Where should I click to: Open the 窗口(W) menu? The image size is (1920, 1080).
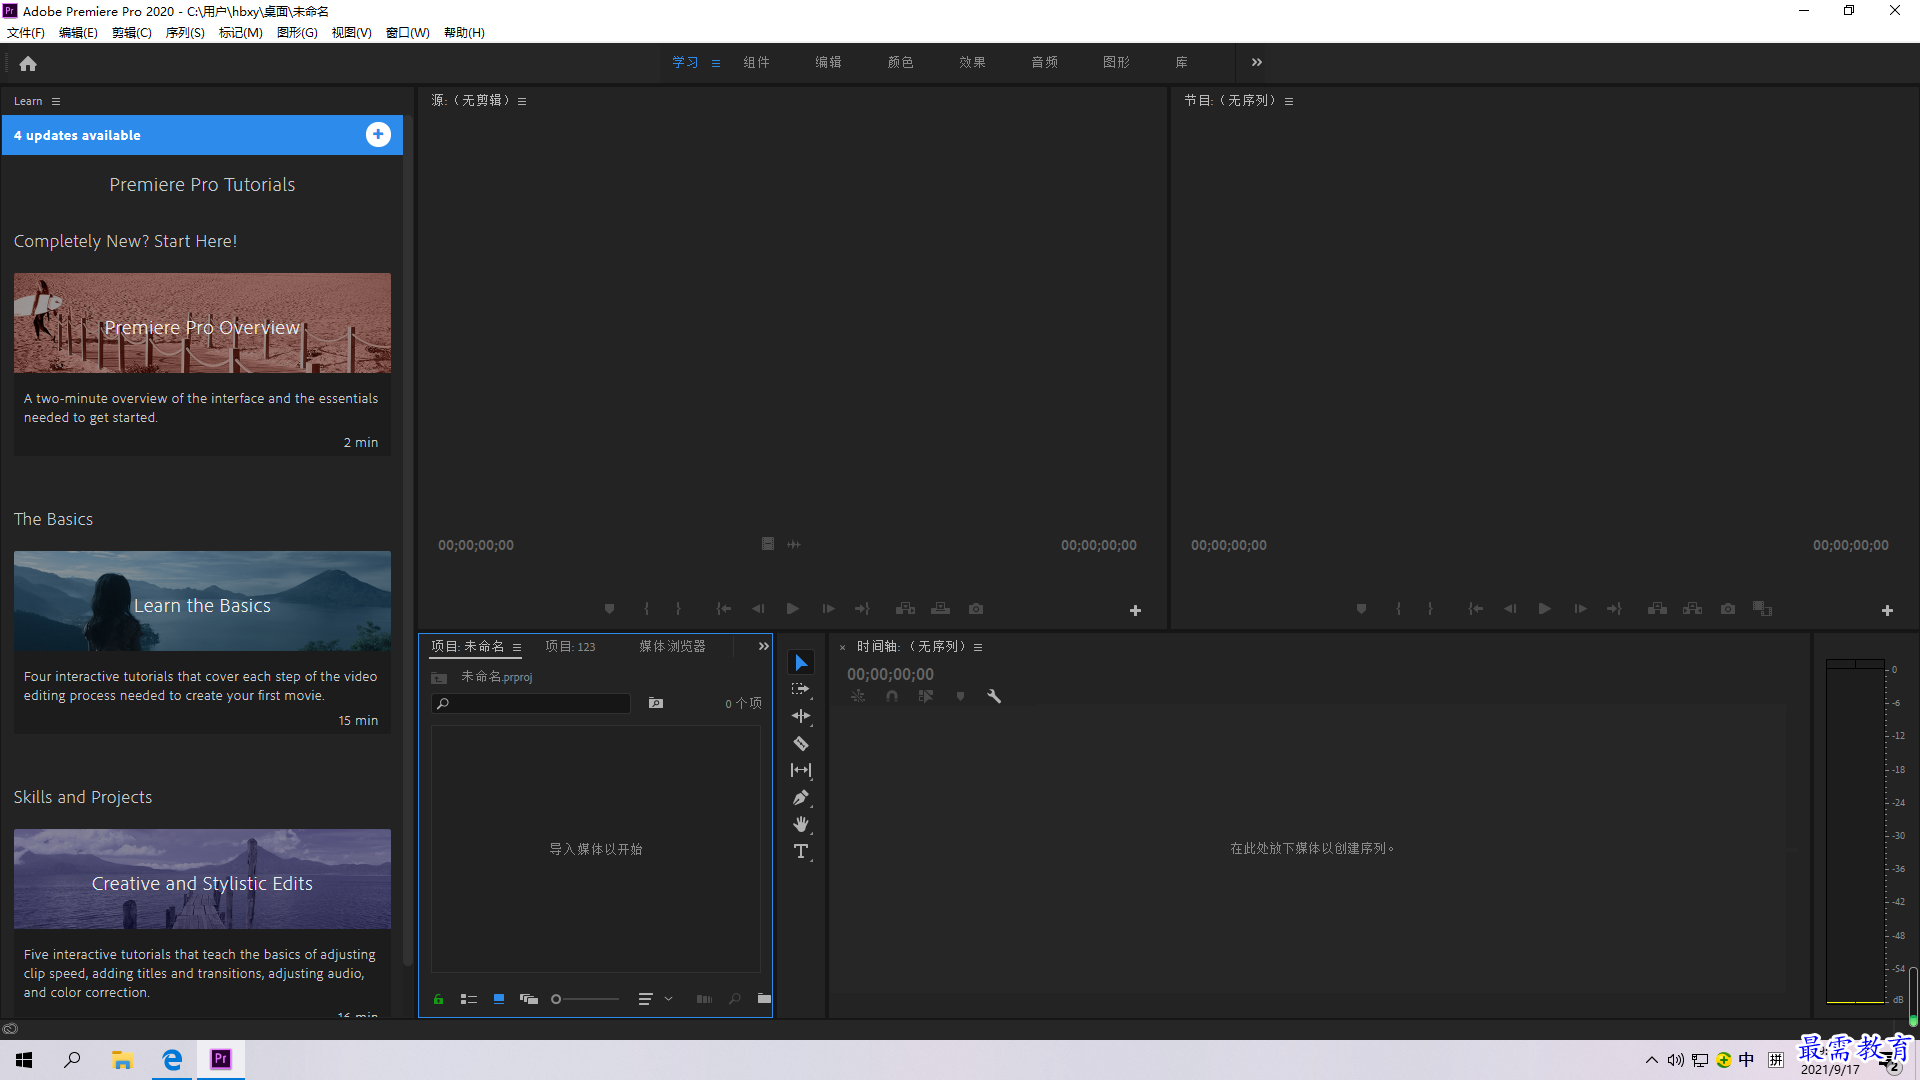coord(408,33)
